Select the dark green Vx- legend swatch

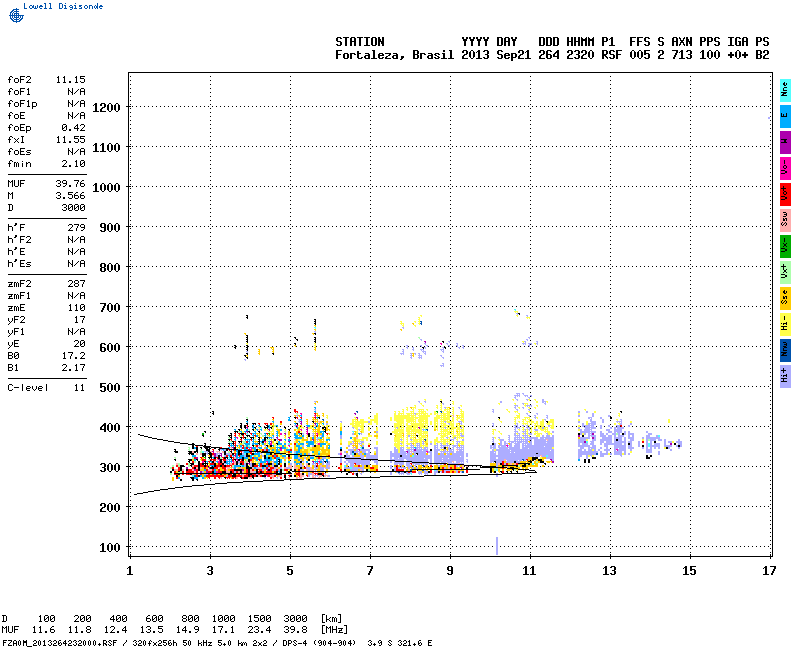785,246
